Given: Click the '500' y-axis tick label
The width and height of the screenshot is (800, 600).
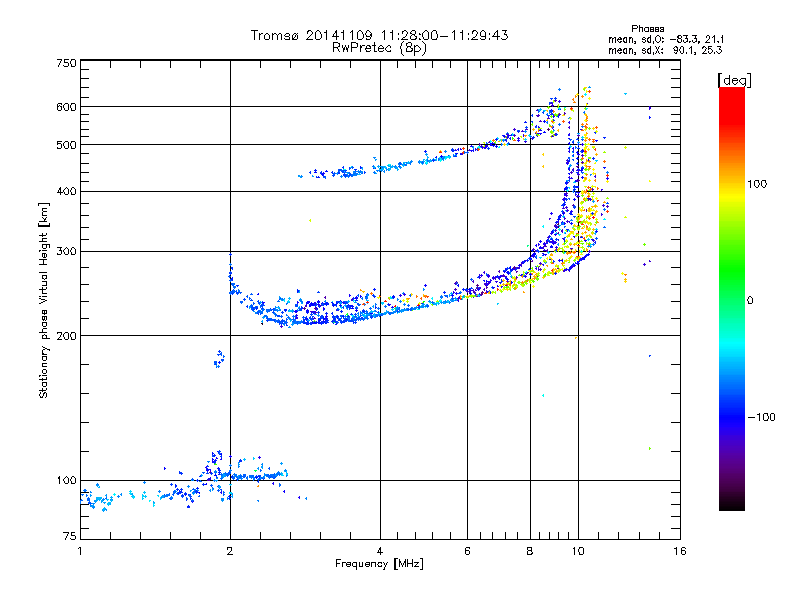Looking at the screenshot, I should coord(67,145).
